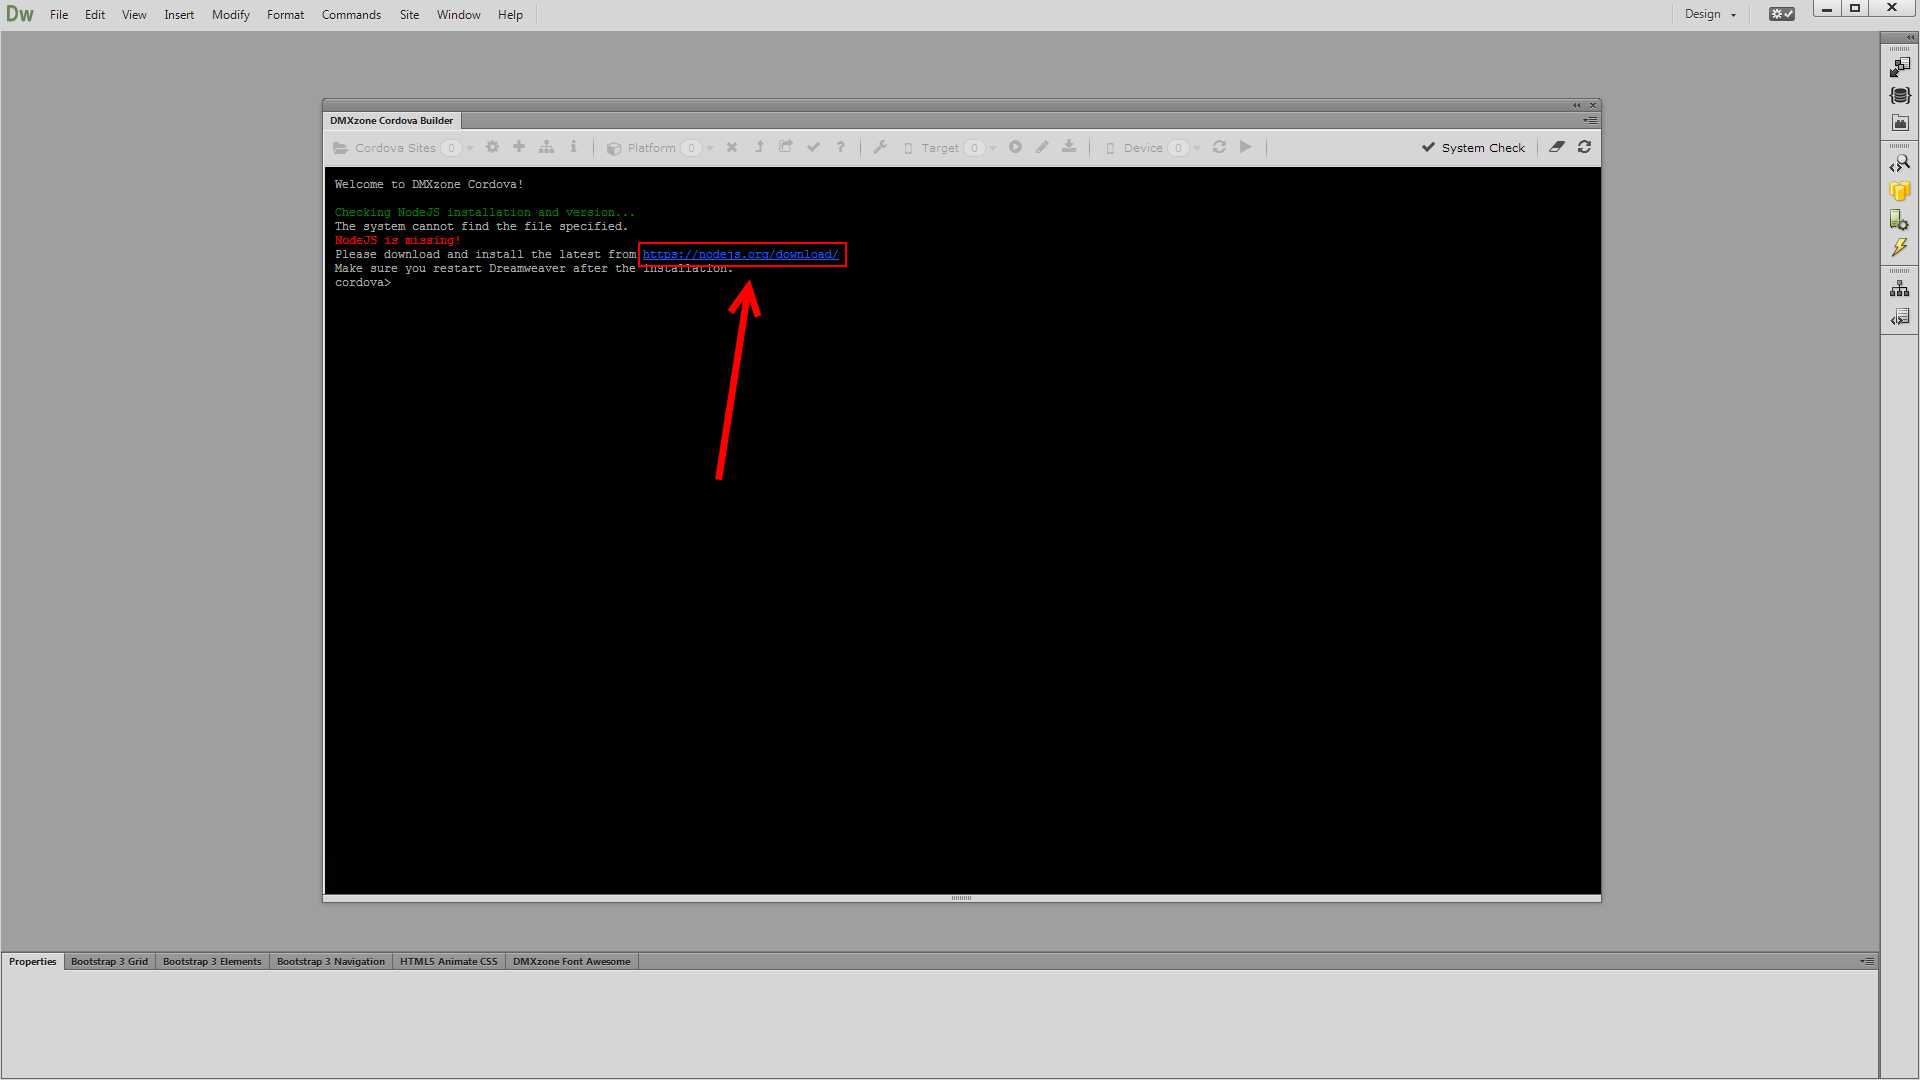Open the yellow database cylinders panel icon
This screenshot has height=1080, width=1920.
(x=1900, y=191)
